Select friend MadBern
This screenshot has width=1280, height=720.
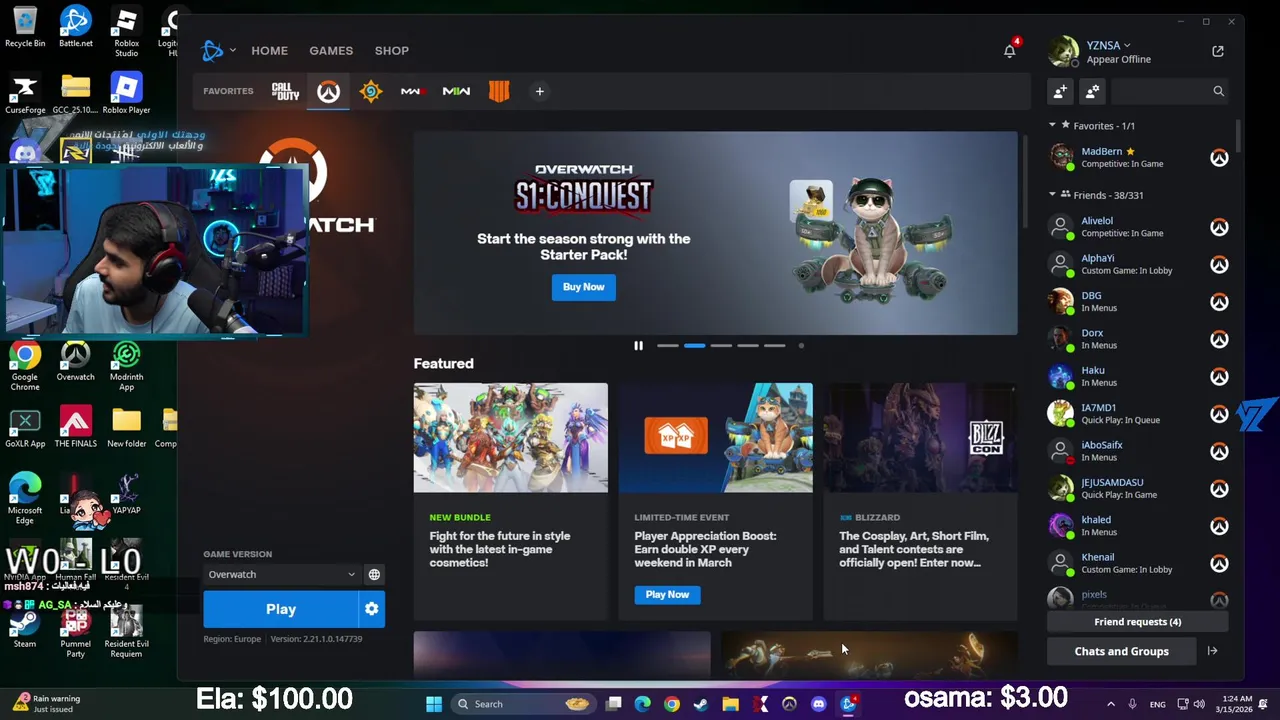[x=1138, y=157]
